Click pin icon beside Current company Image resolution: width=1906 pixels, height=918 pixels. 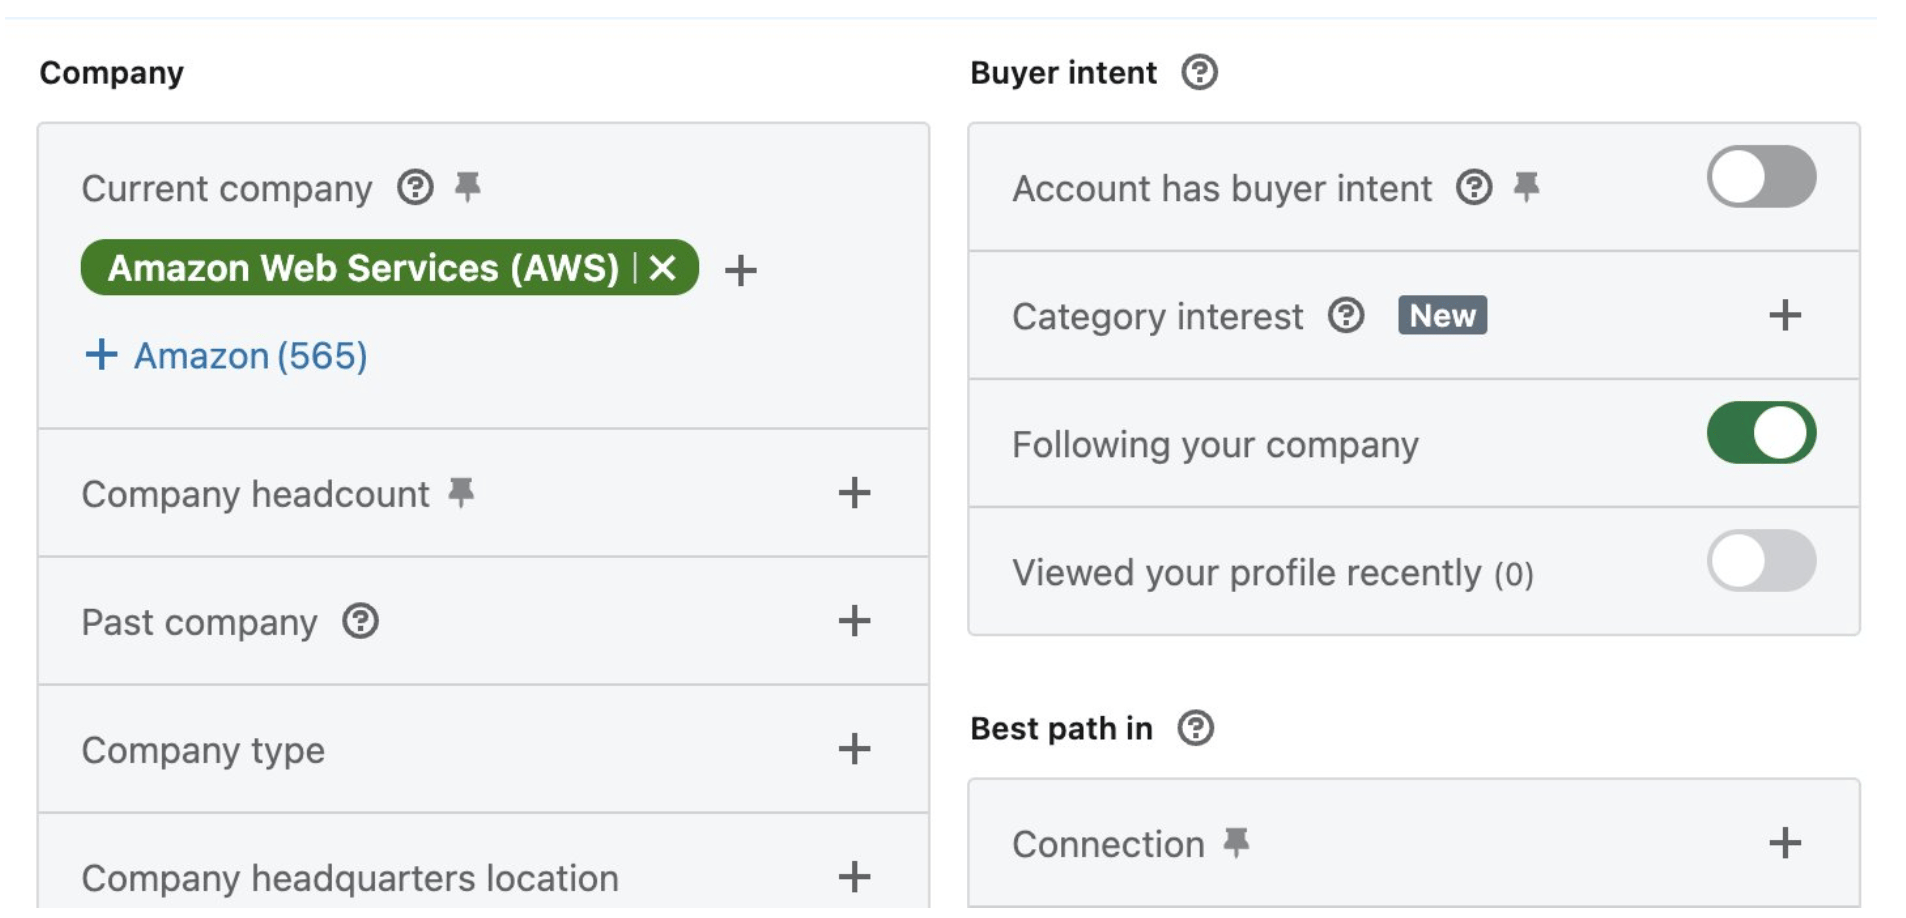(467, 186)
